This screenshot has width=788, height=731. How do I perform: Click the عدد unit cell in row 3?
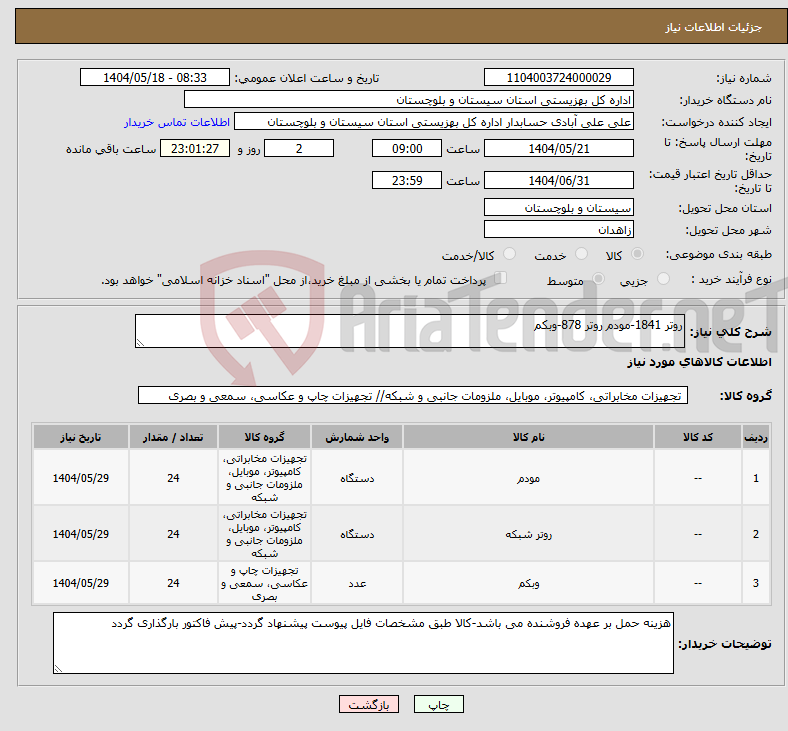(x=357, y=583)
